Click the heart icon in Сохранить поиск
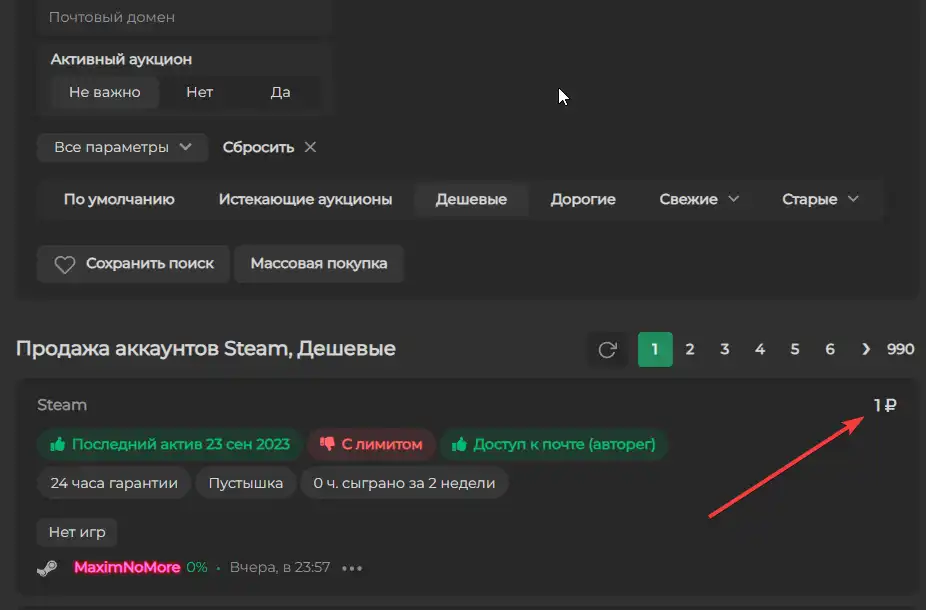 65,264
